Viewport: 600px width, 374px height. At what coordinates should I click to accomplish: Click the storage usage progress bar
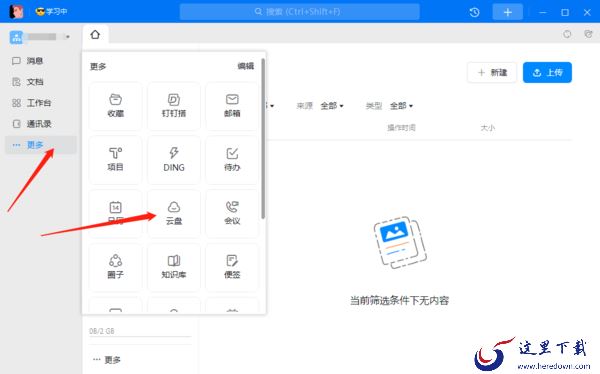click(x=140, y=337)
